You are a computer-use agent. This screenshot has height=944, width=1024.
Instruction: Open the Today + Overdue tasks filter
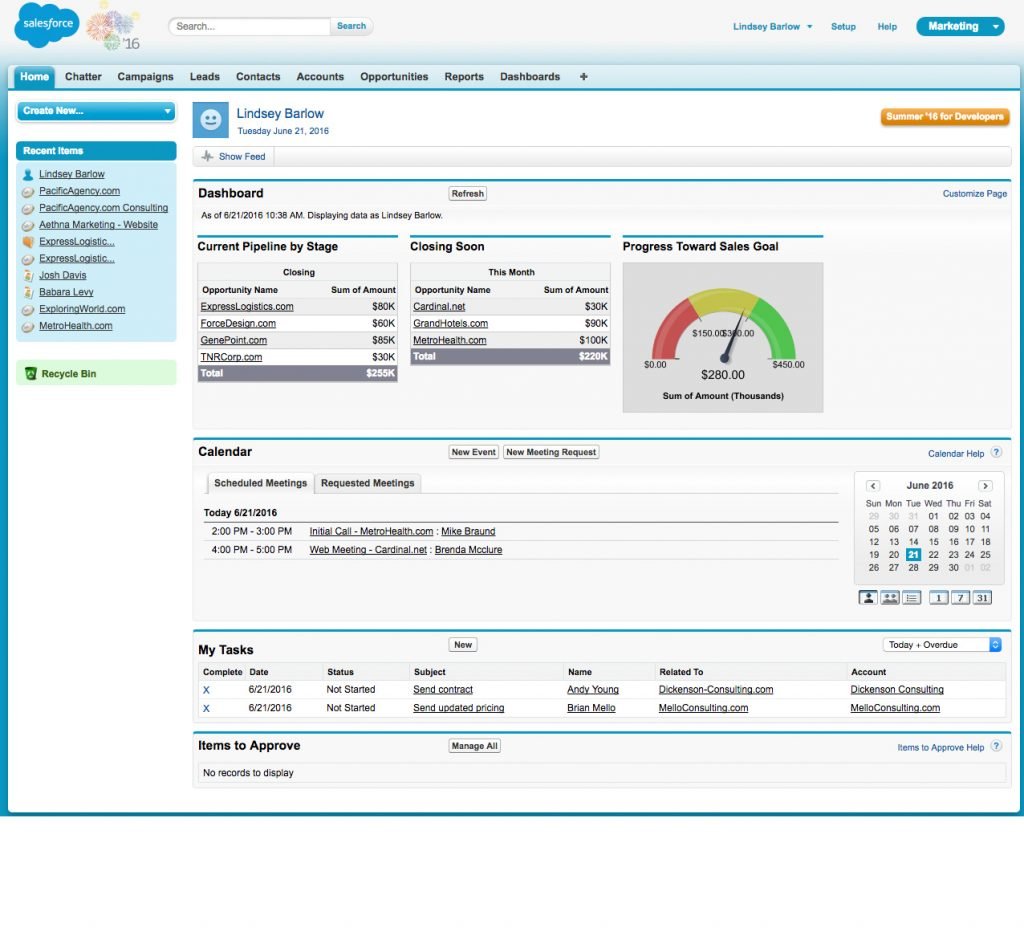[941, 644]
